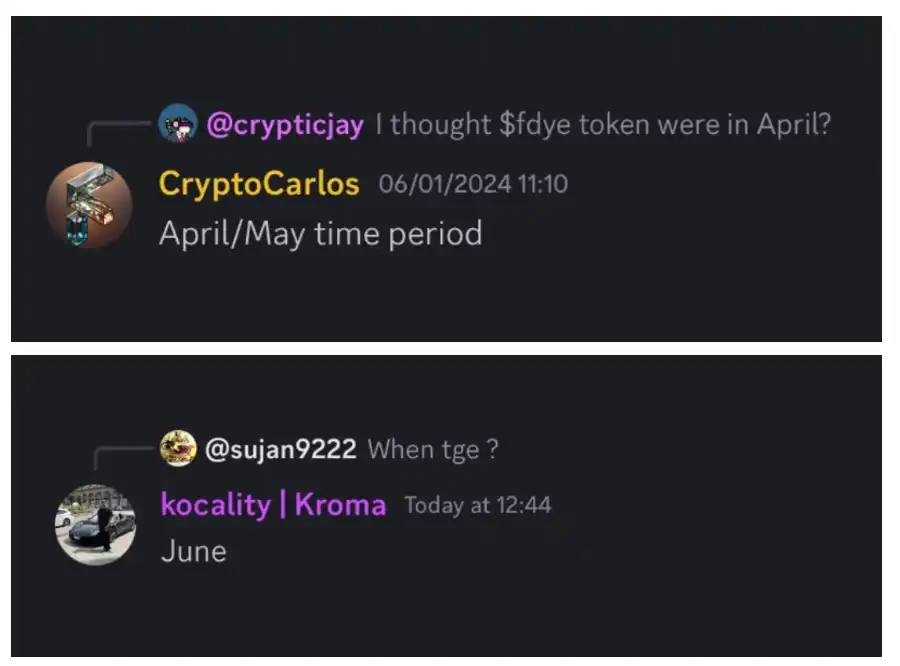Click CryptoCarlos's large profile avatar
Image resolution: width=900 pixels, height=666 pixels.
coord(89,205)
